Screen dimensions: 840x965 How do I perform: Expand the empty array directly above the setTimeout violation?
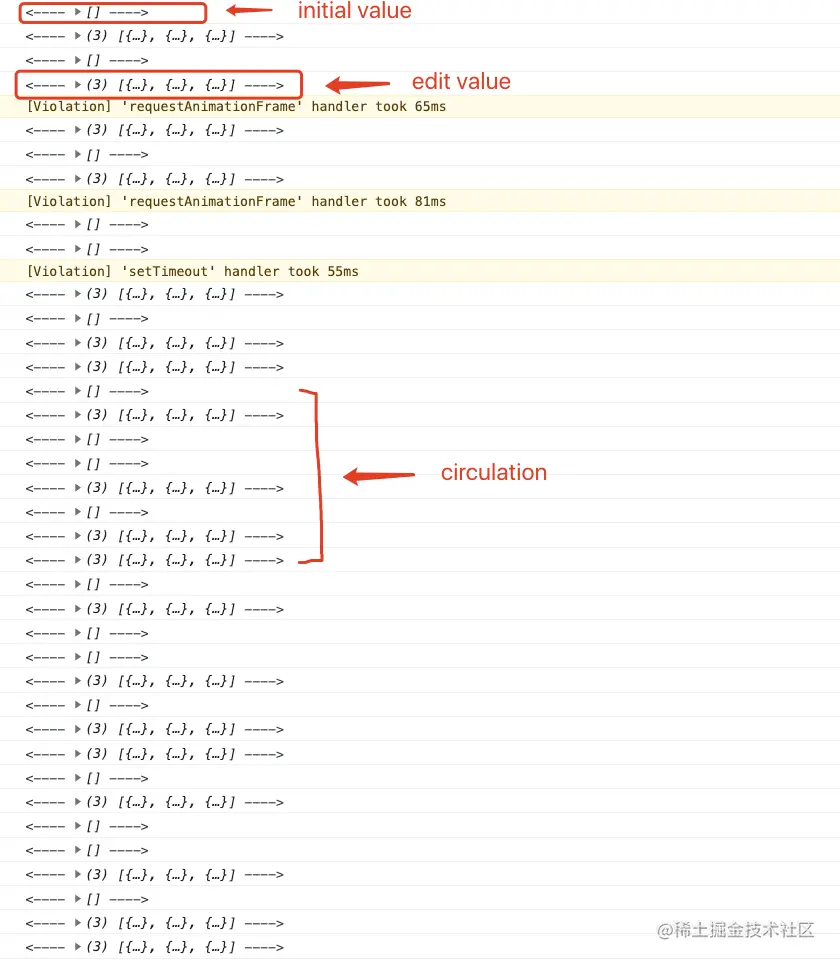point(78,249)
